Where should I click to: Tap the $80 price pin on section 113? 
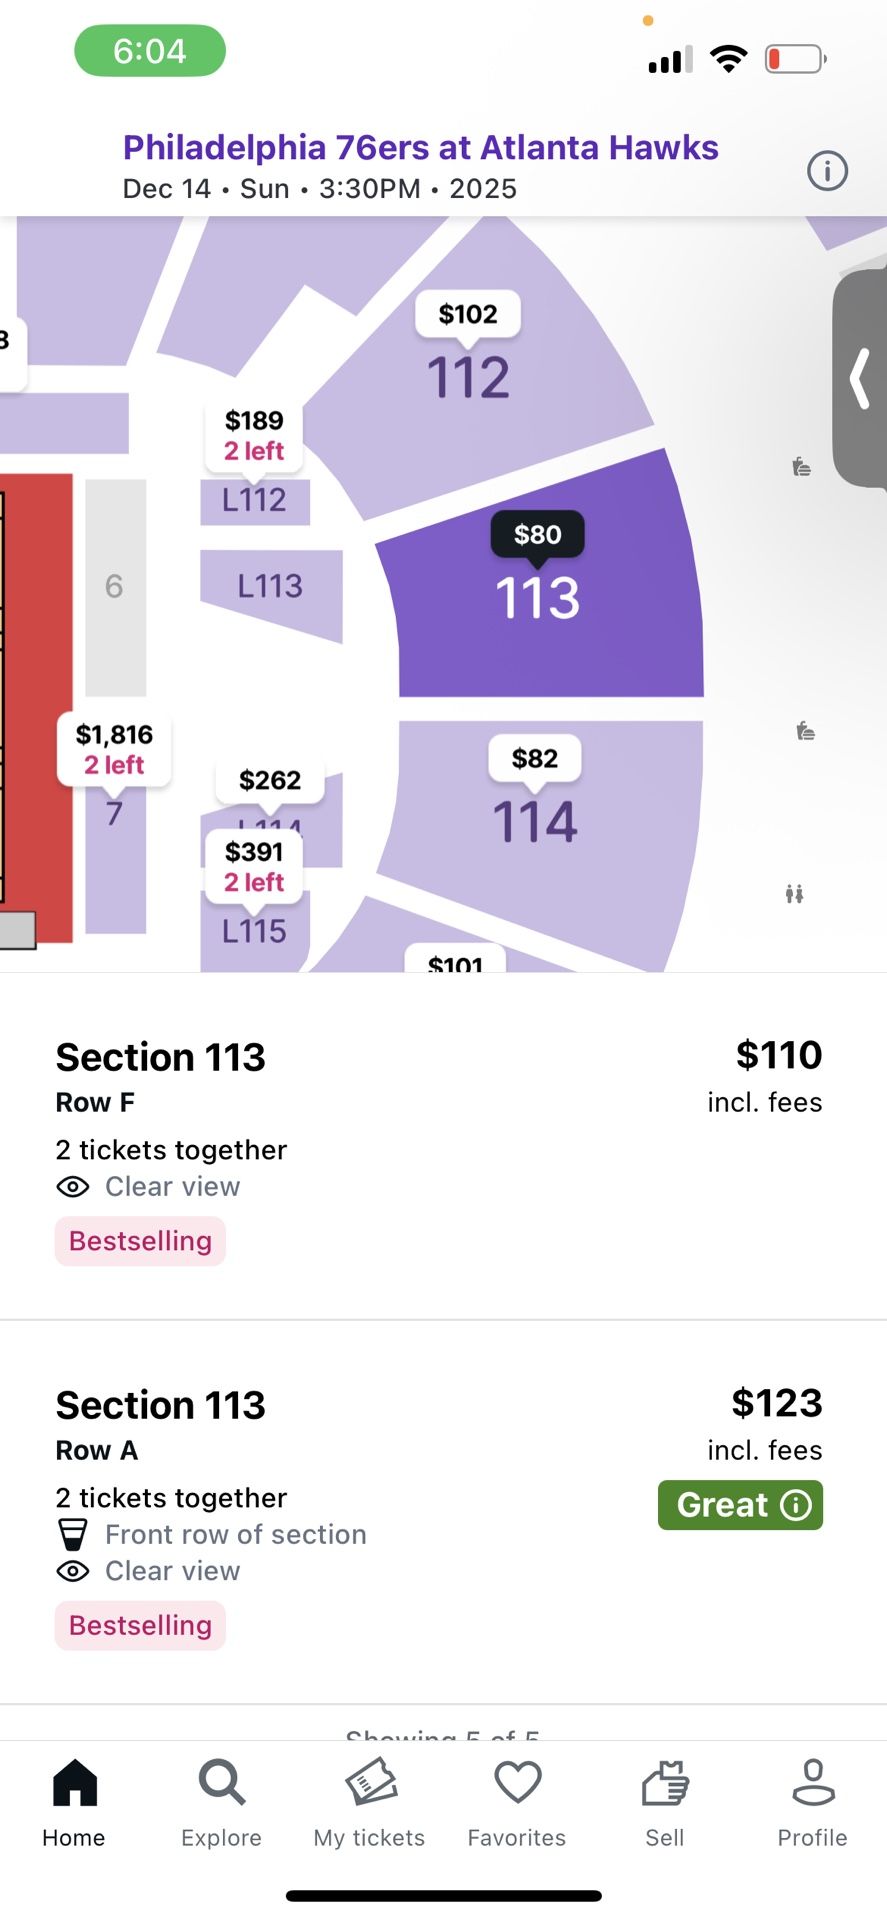pos(536,535)
